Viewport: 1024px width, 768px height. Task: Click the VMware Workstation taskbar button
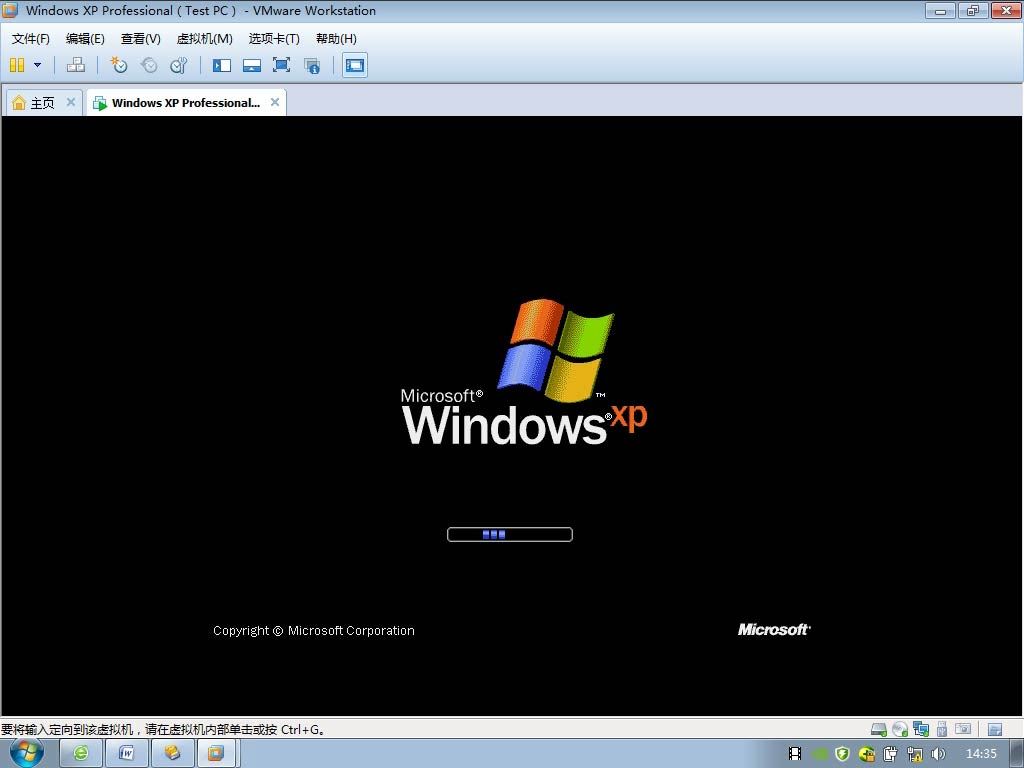pos(216,753)
